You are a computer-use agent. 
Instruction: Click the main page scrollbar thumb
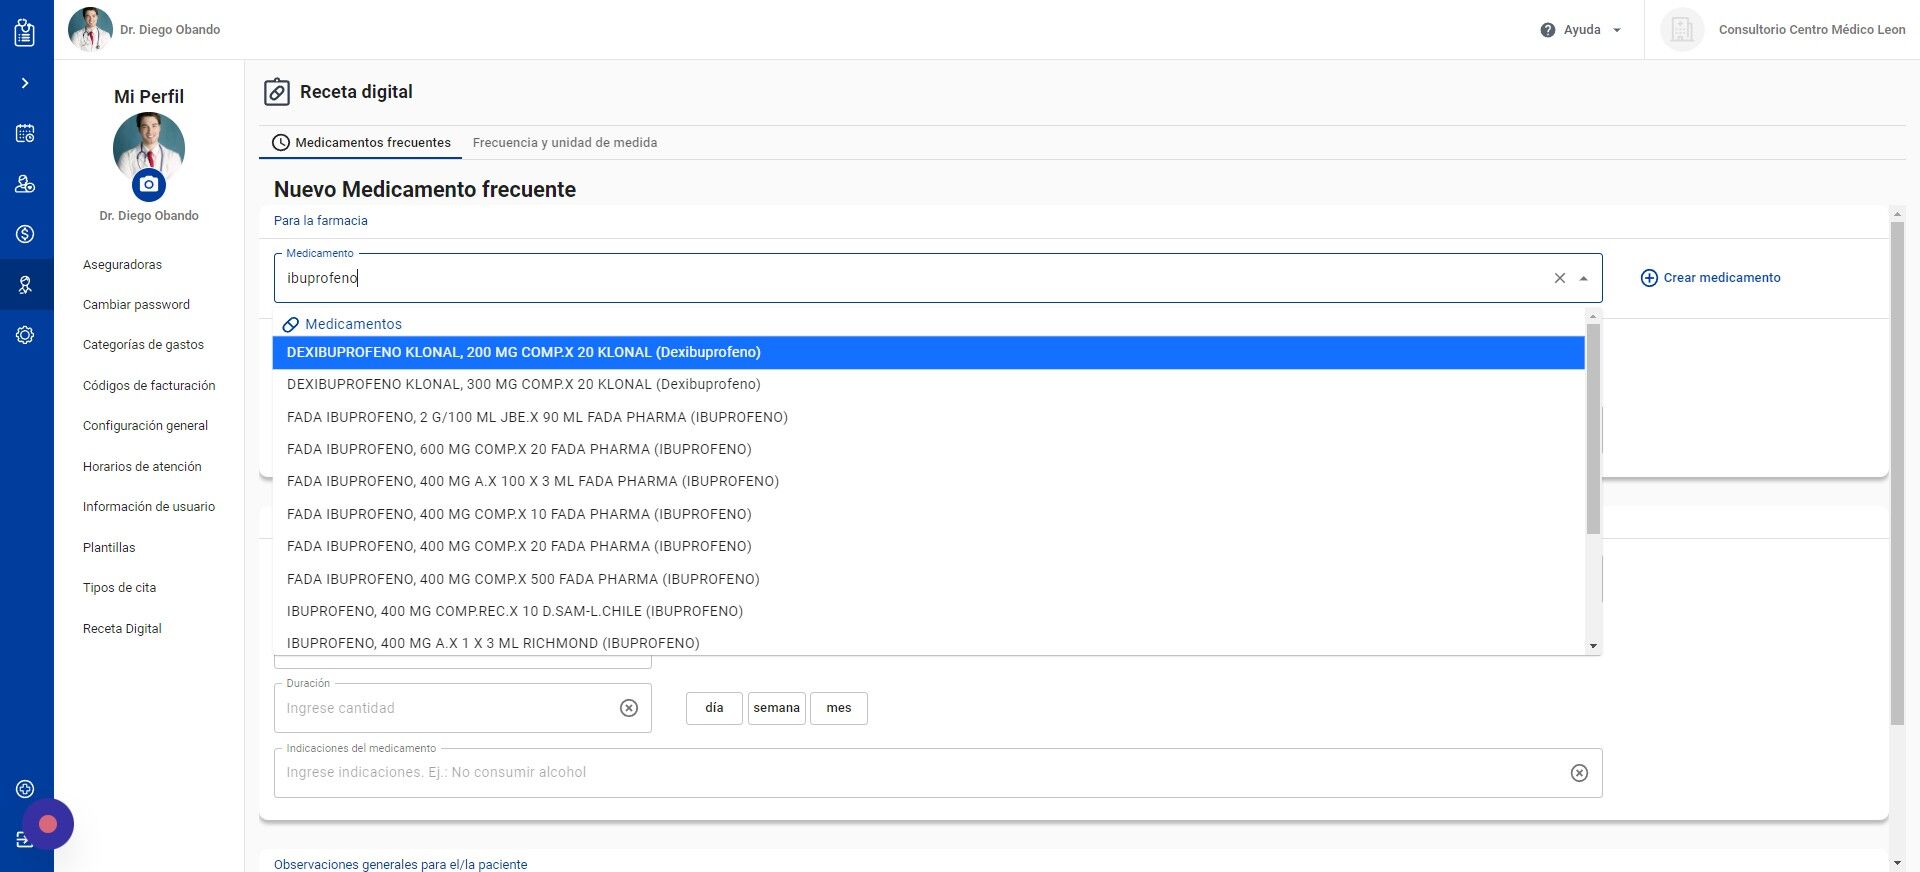[x=1897, y=473]
